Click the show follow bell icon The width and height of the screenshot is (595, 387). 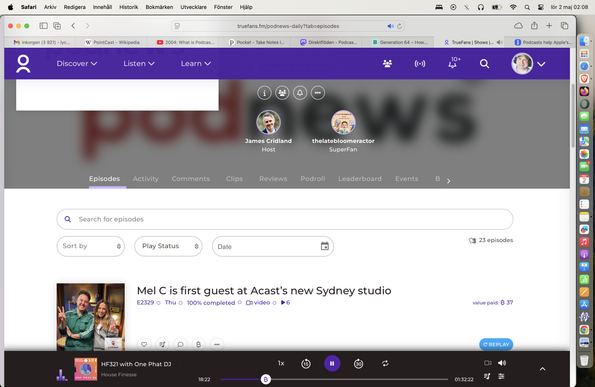click(x=300, y=93)
